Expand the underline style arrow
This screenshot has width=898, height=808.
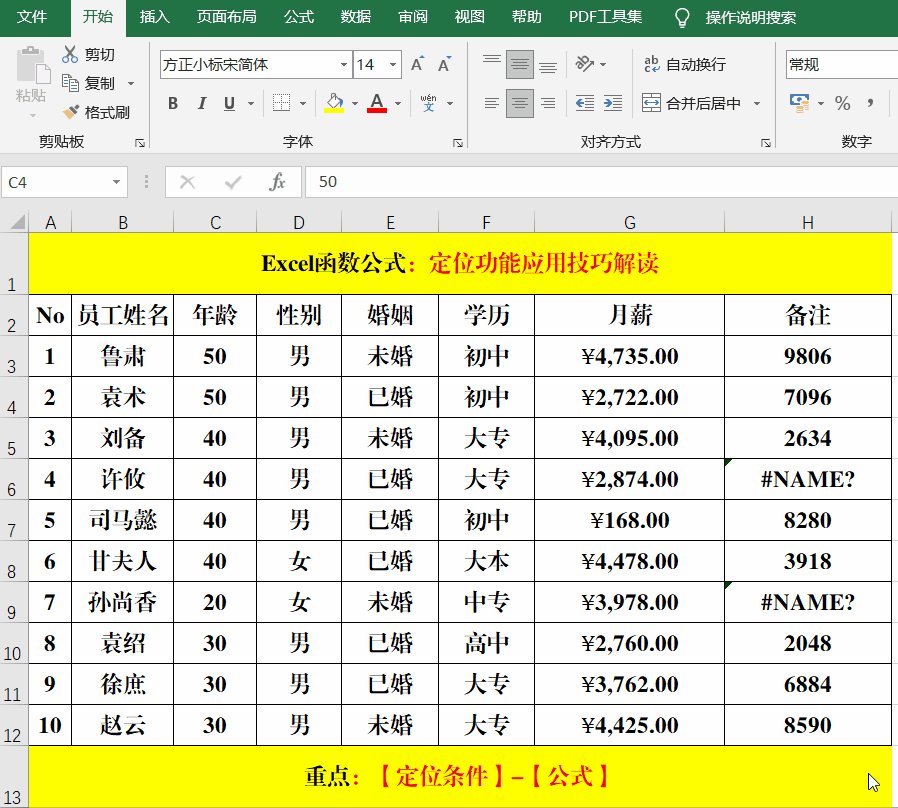pos(251,103)
